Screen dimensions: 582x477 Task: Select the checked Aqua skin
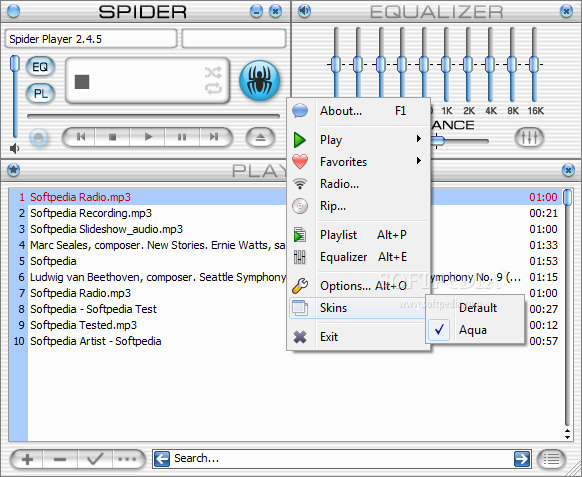pyautogui.click(x=475, y=330)
